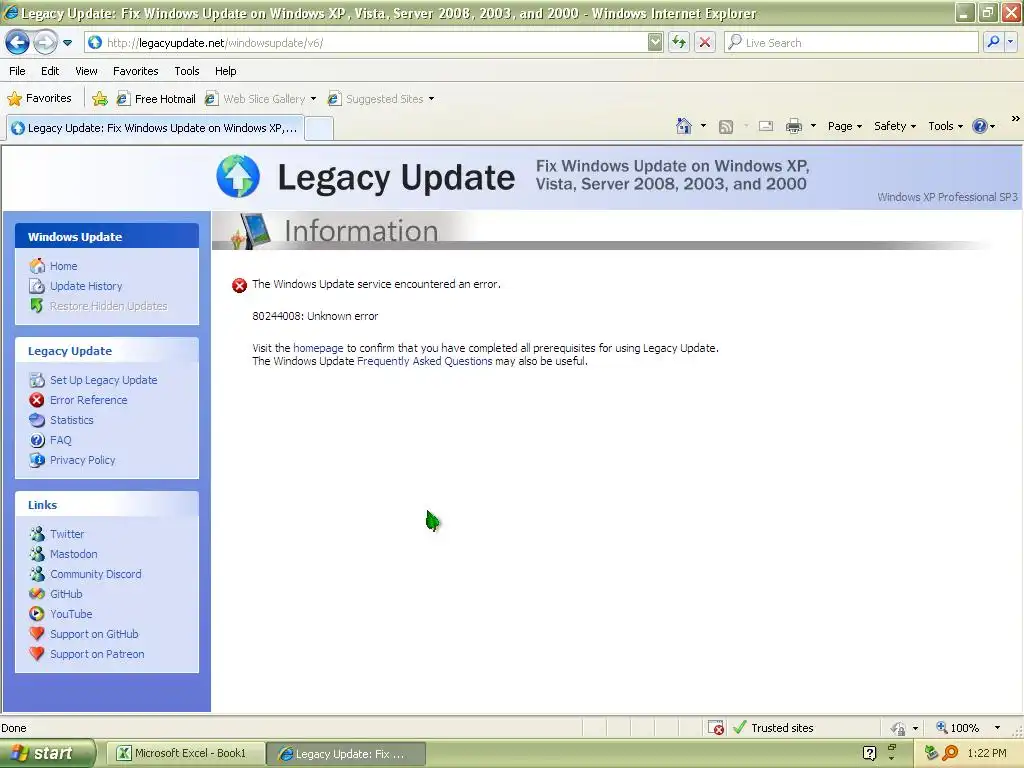Click the Stop loading X icon
1024x768 pixels.
click(x=705, y=42)
